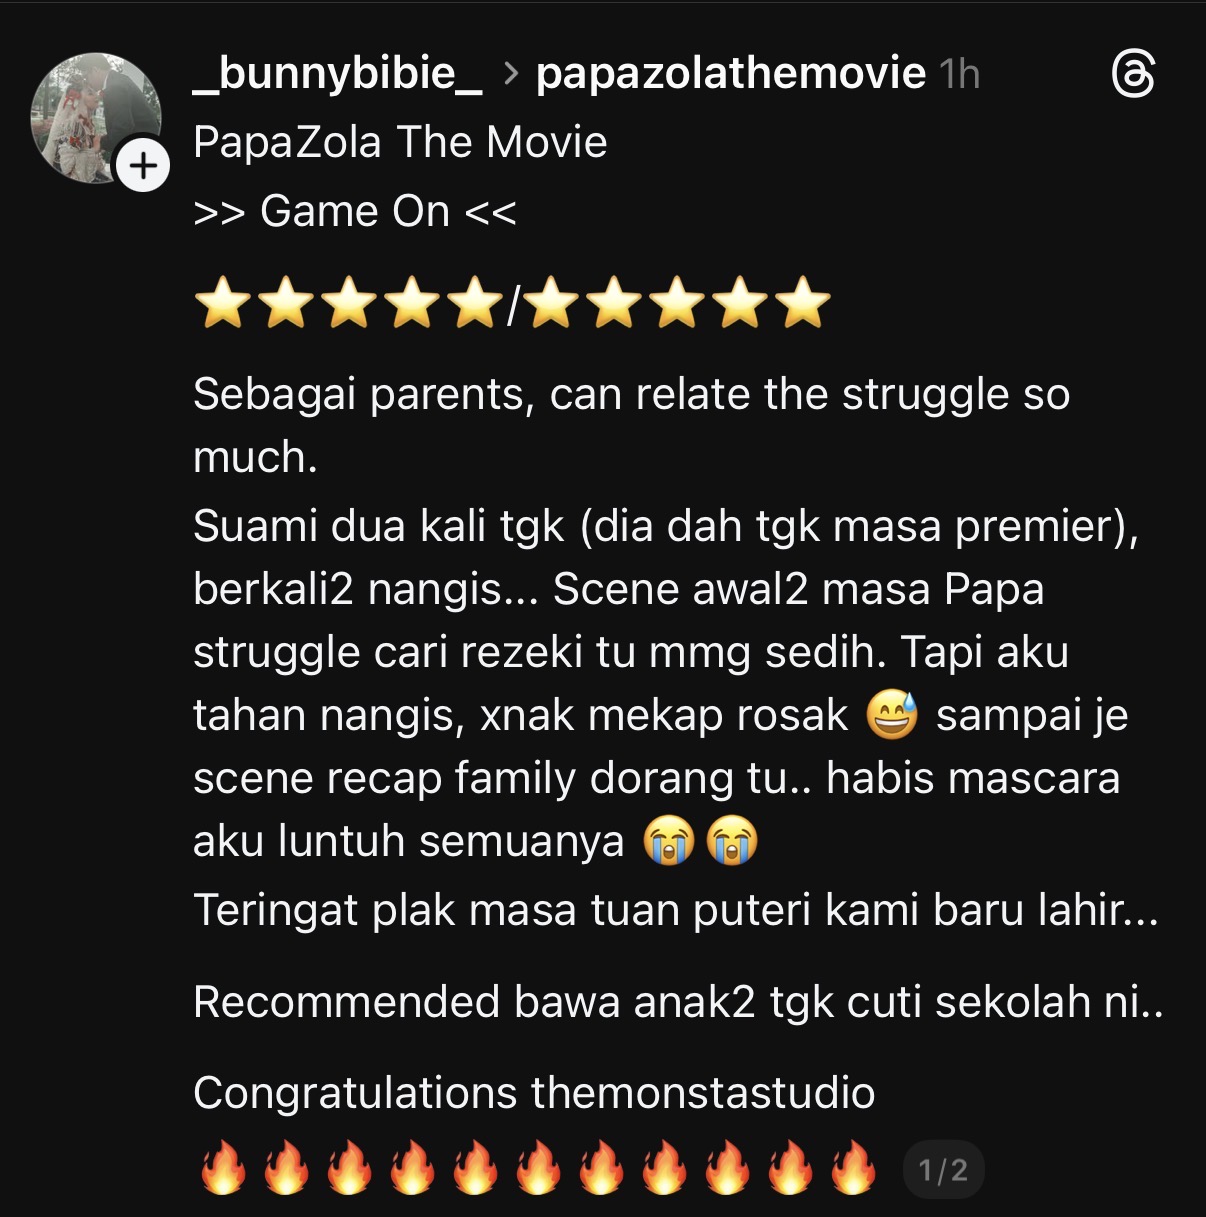This screenshot has width=1206, height=1217.
Task: Tap the first fire emoji in bottom row
Action: coord(223,1168)
